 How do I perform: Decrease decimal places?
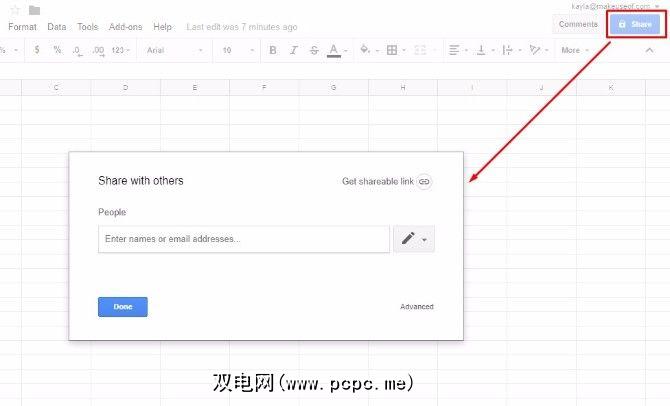tap(77, 51)
